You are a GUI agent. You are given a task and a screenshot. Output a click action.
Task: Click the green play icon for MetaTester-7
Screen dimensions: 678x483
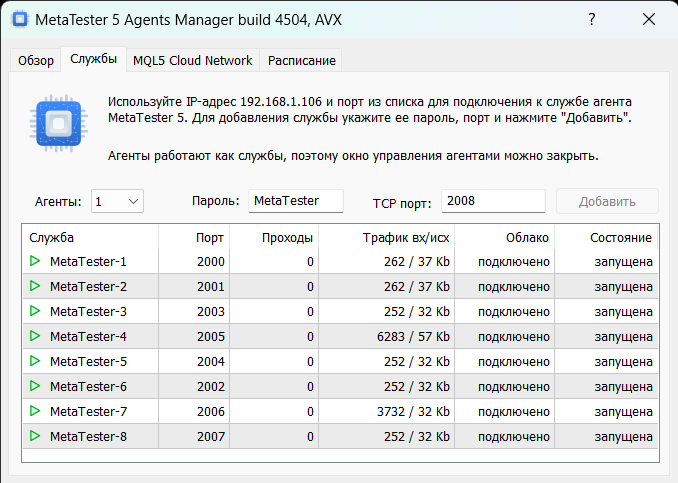click(35, 411)
